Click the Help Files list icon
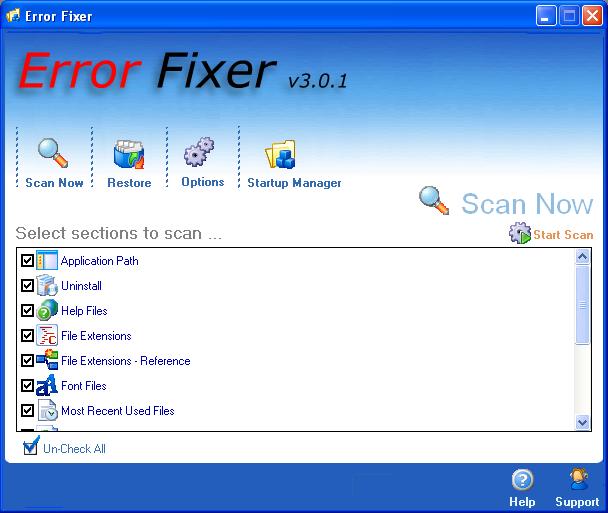This screenshot has width=608, height=513. [47, 310]
